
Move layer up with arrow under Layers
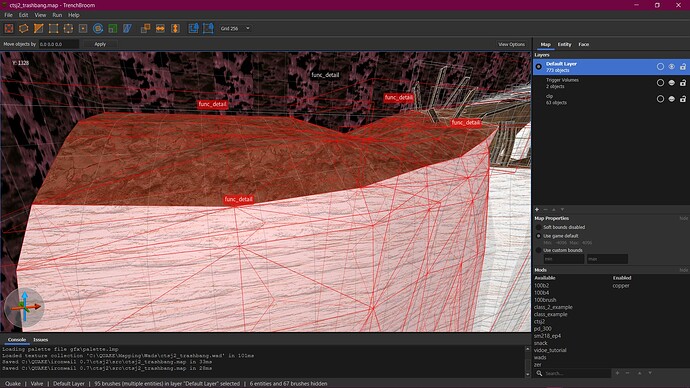click(554, 209)
